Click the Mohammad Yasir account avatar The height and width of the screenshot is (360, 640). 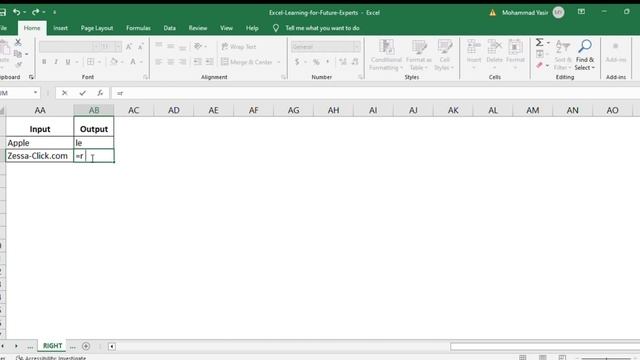[558, 13]
